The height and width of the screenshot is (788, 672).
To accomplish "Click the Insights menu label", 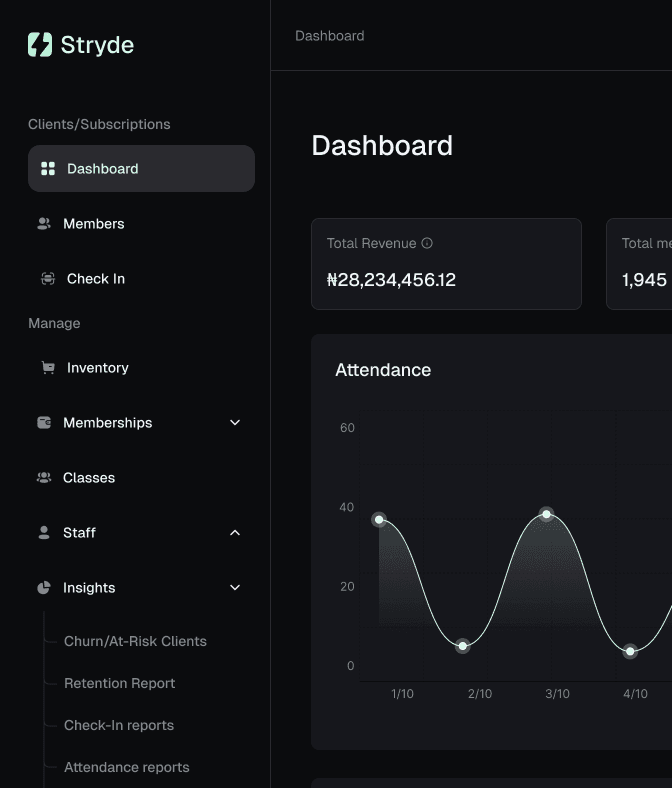I will [89, 587].
